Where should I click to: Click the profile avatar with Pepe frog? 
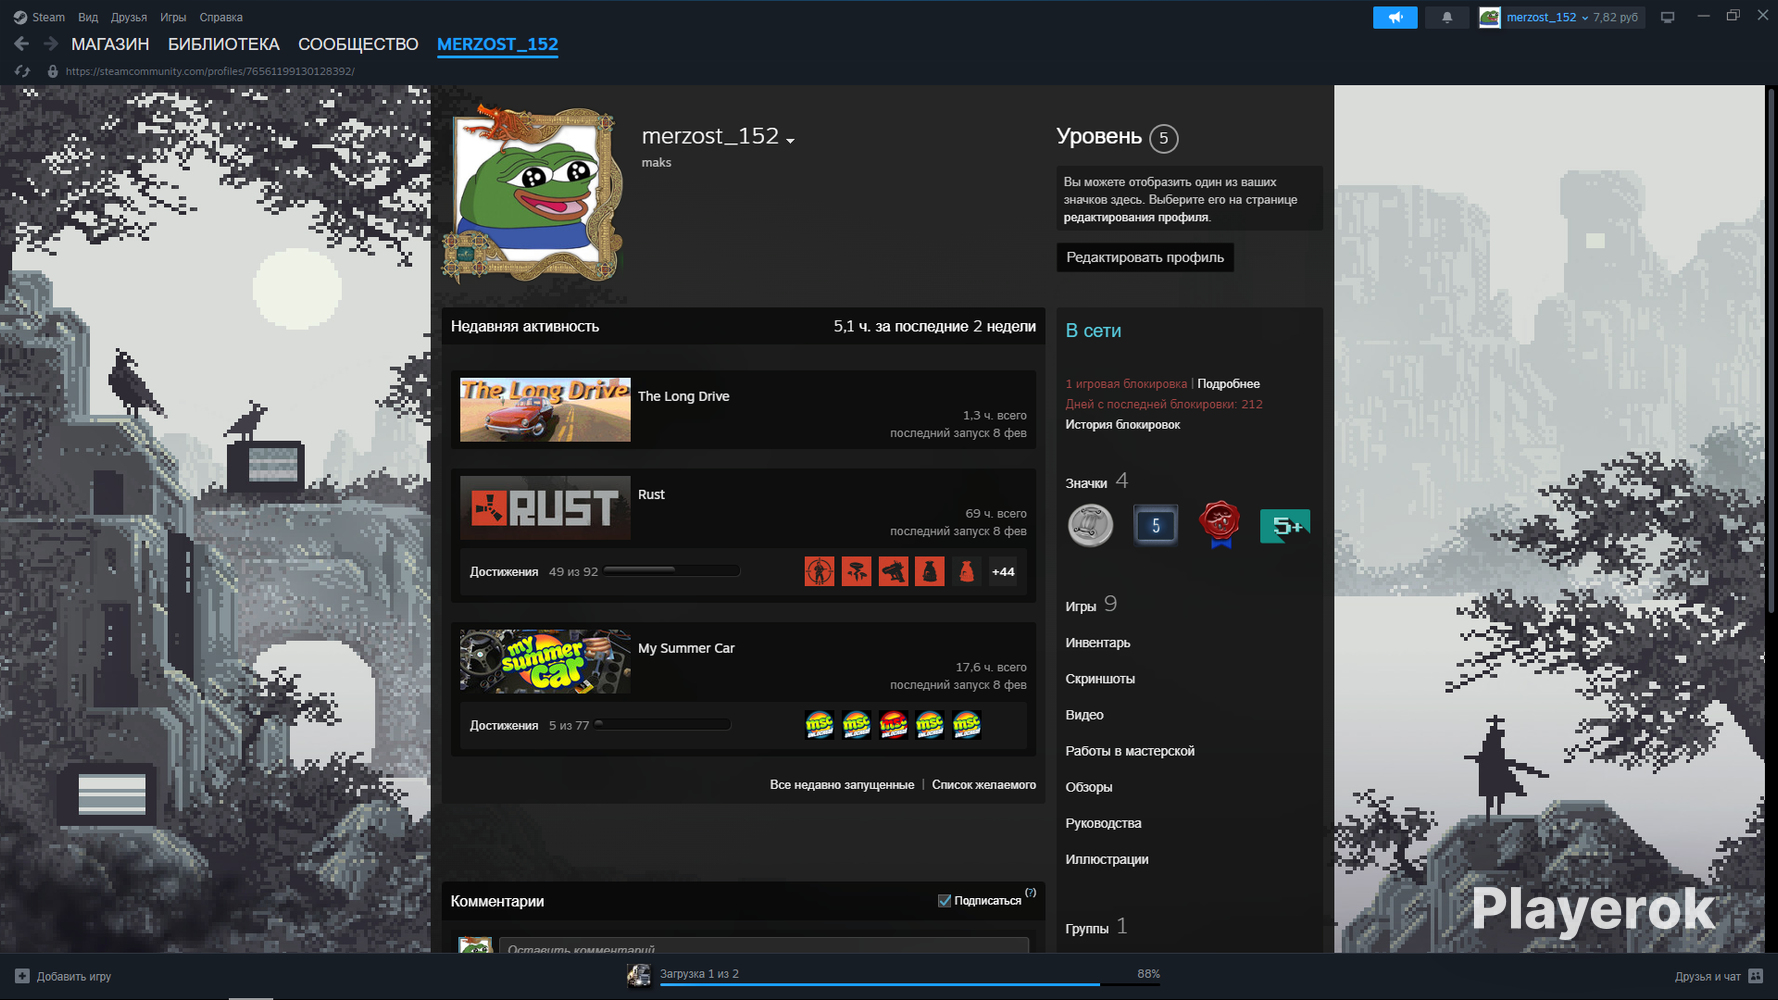click(534, 195)
